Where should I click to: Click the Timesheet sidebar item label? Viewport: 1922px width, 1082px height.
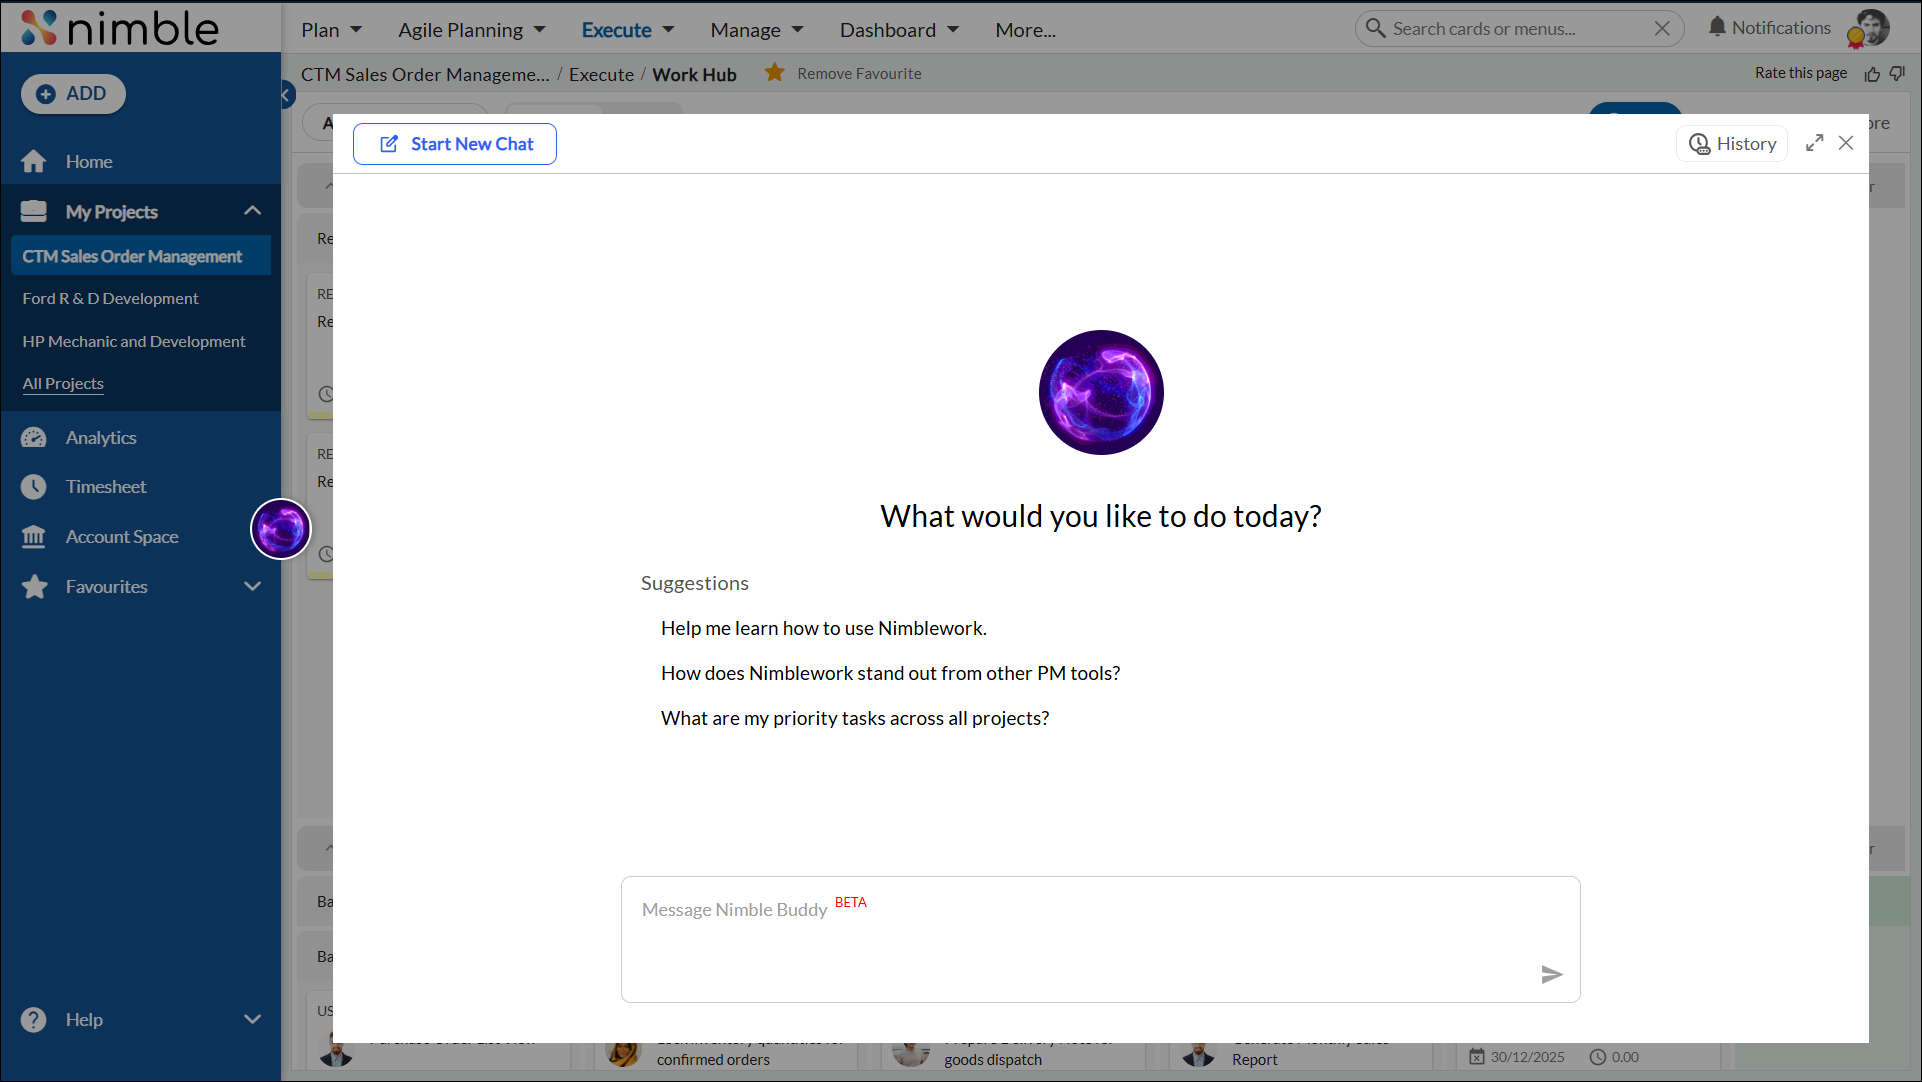[106, 486]
